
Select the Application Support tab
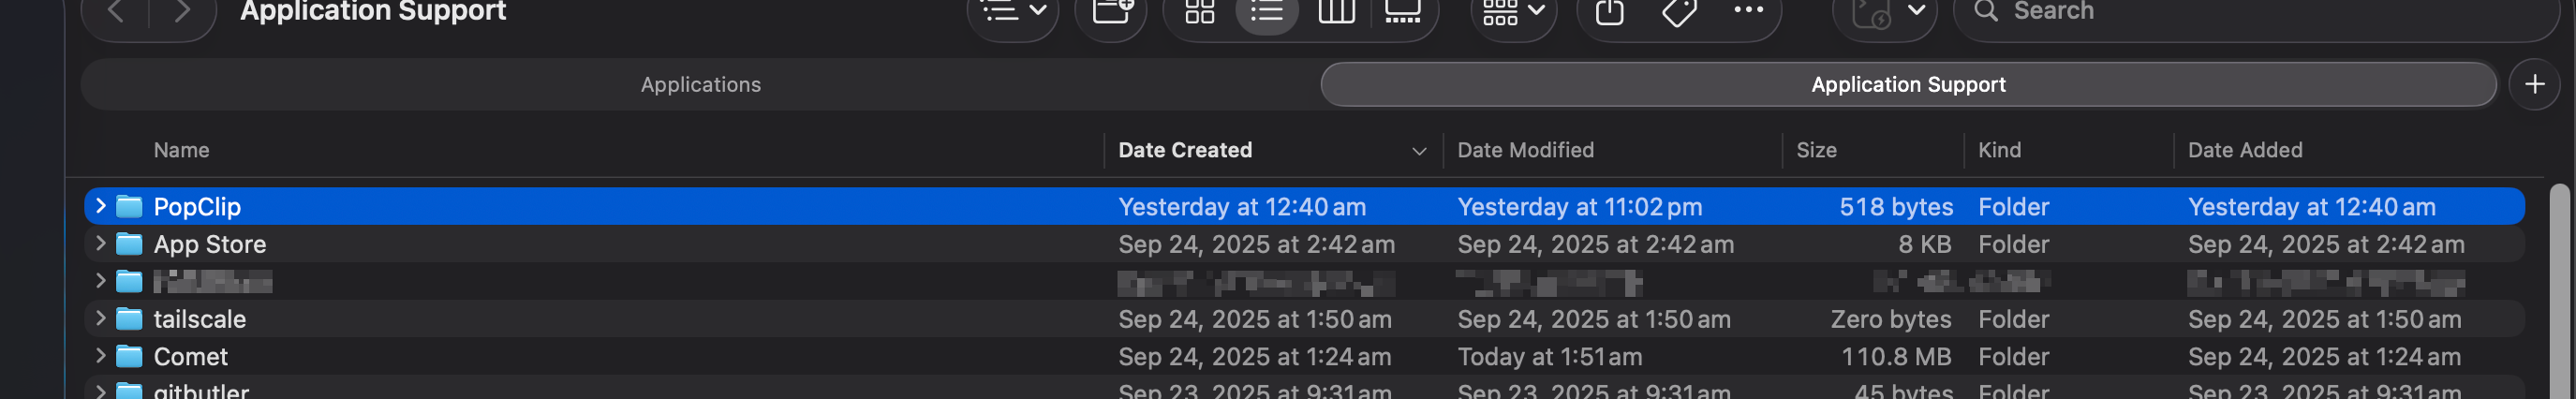[x=1907, y=85]
